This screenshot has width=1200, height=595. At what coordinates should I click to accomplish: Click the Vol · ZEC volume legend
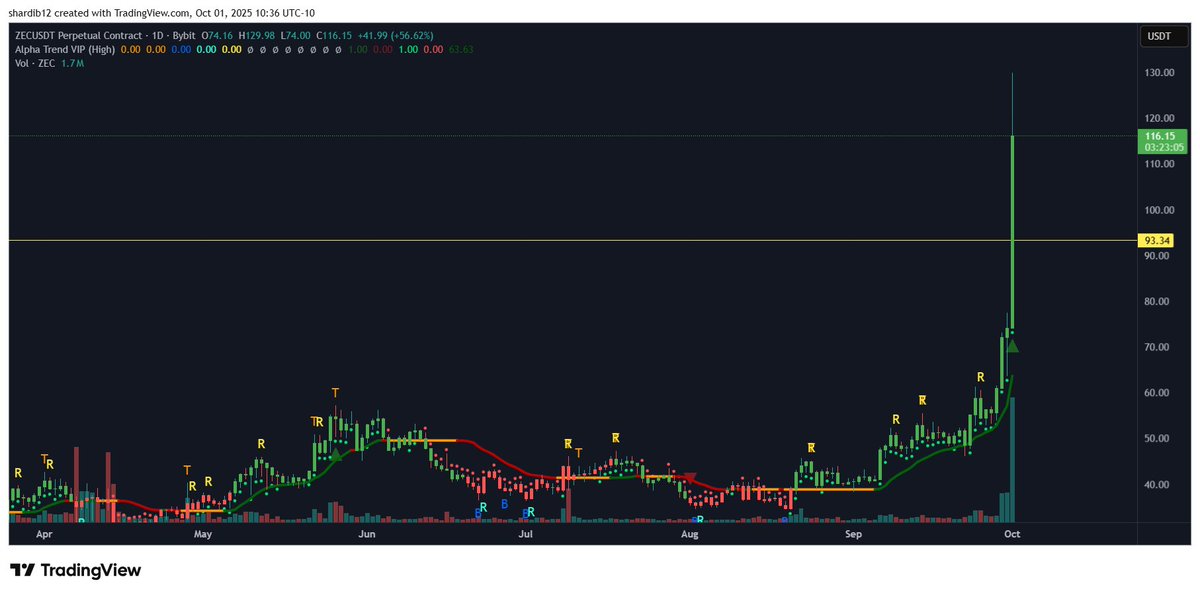point(35,63)
